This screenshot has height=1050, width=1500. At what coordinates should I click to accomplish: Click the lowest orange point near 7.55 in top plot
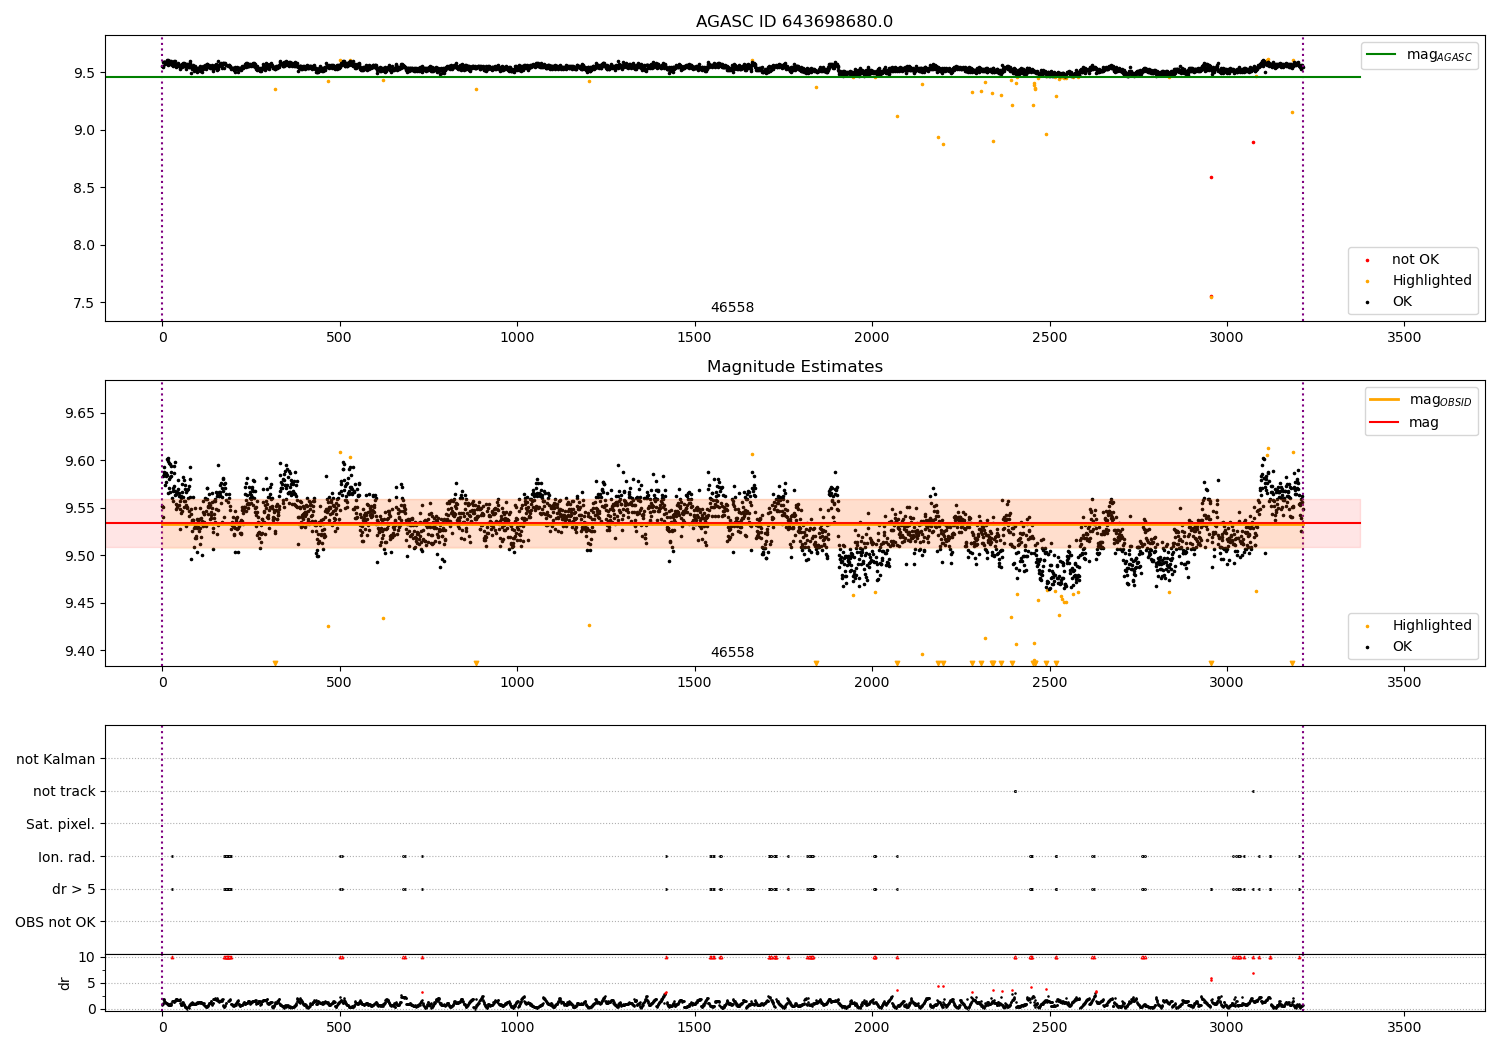(1211, 297)
